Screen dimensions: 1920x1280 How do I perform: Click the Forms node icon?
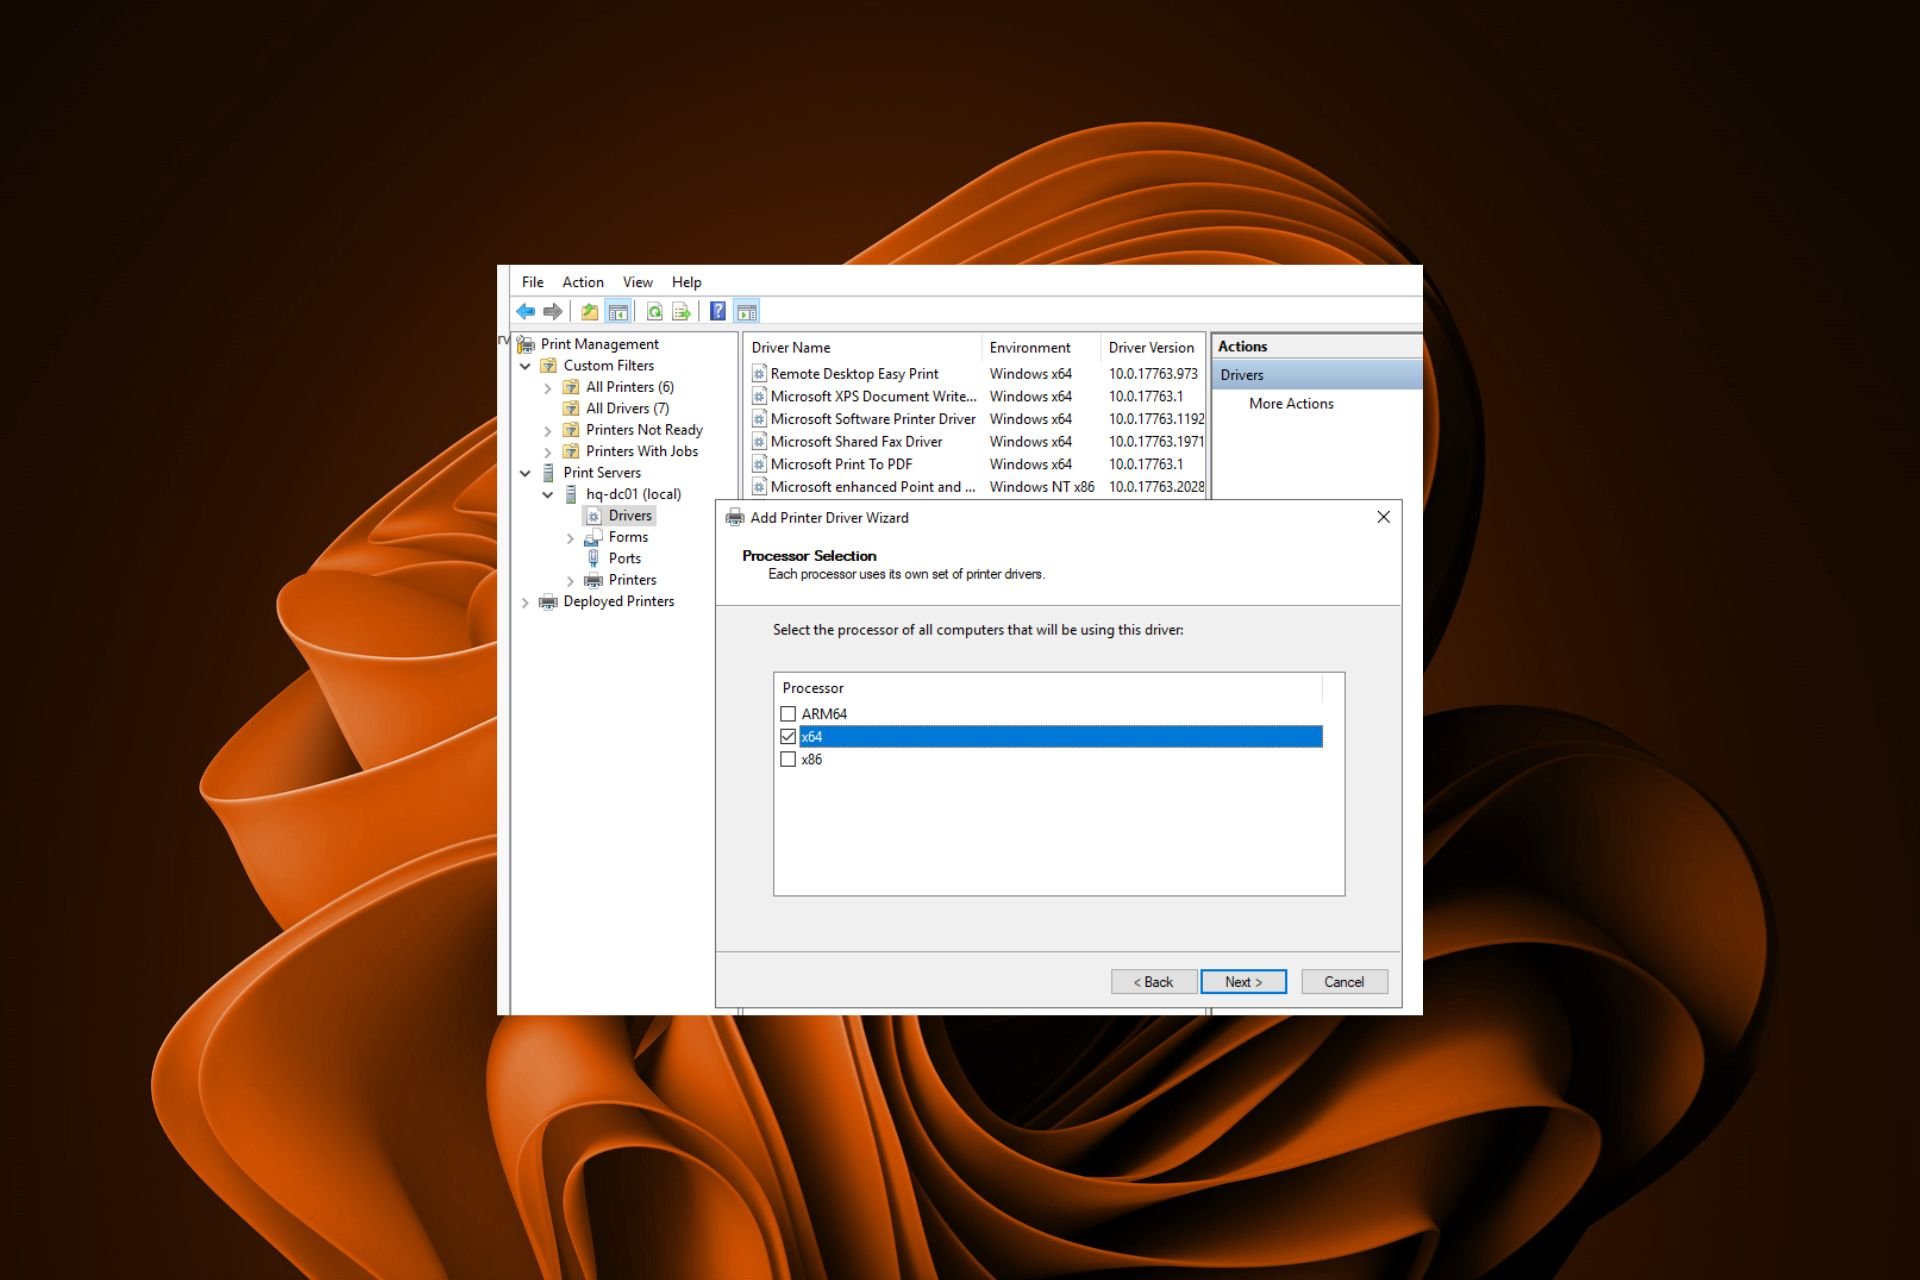[594, 537]
